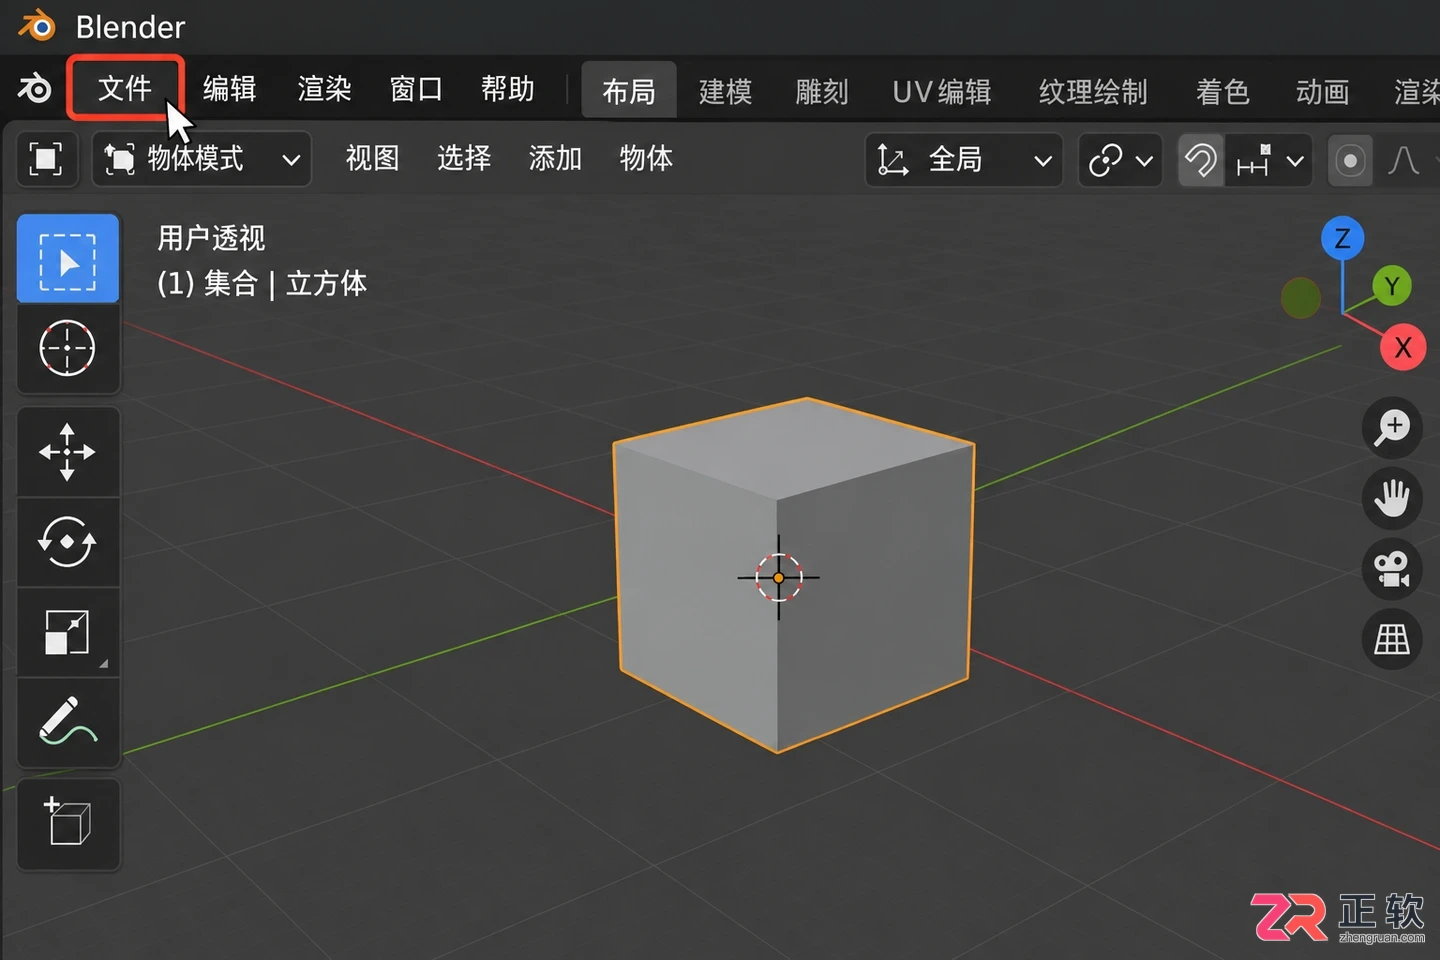
Task: Switch to the 动画 workspace tab
Action: [1322, 92]
